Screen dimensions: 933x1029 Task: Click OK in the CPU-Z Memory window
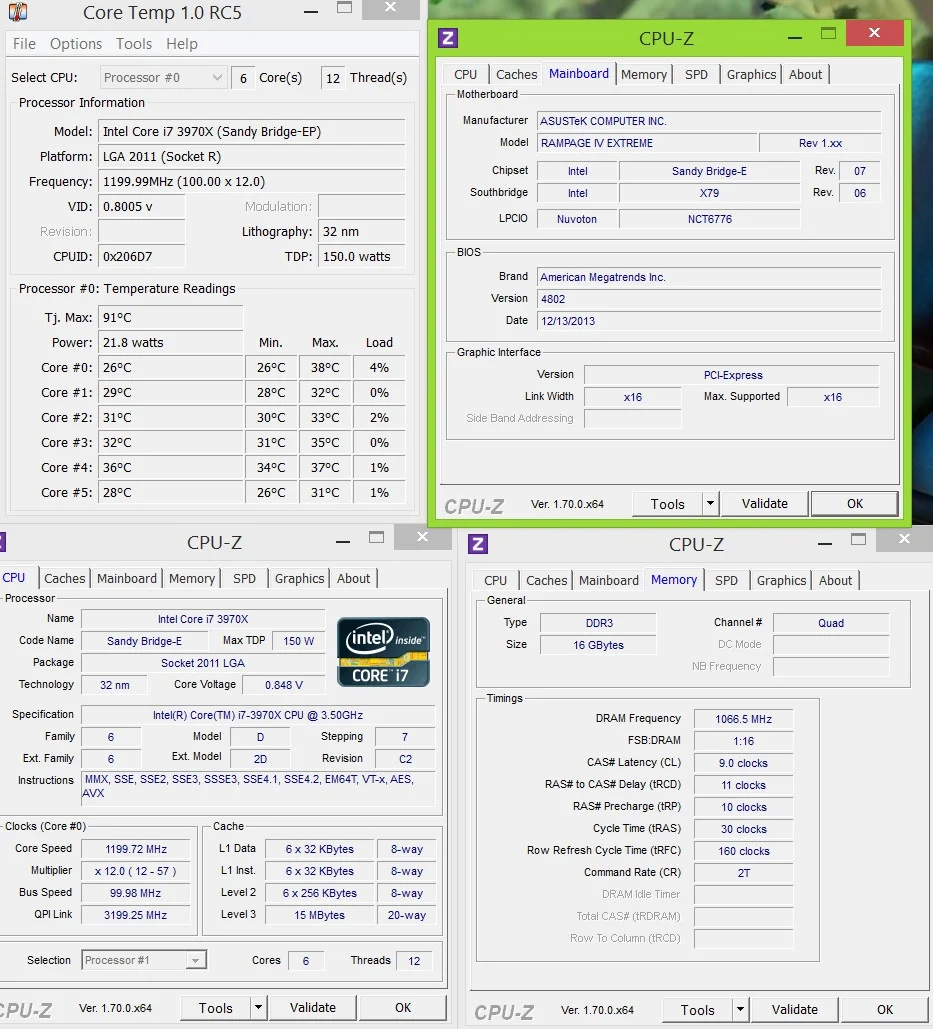(884, 1009)
